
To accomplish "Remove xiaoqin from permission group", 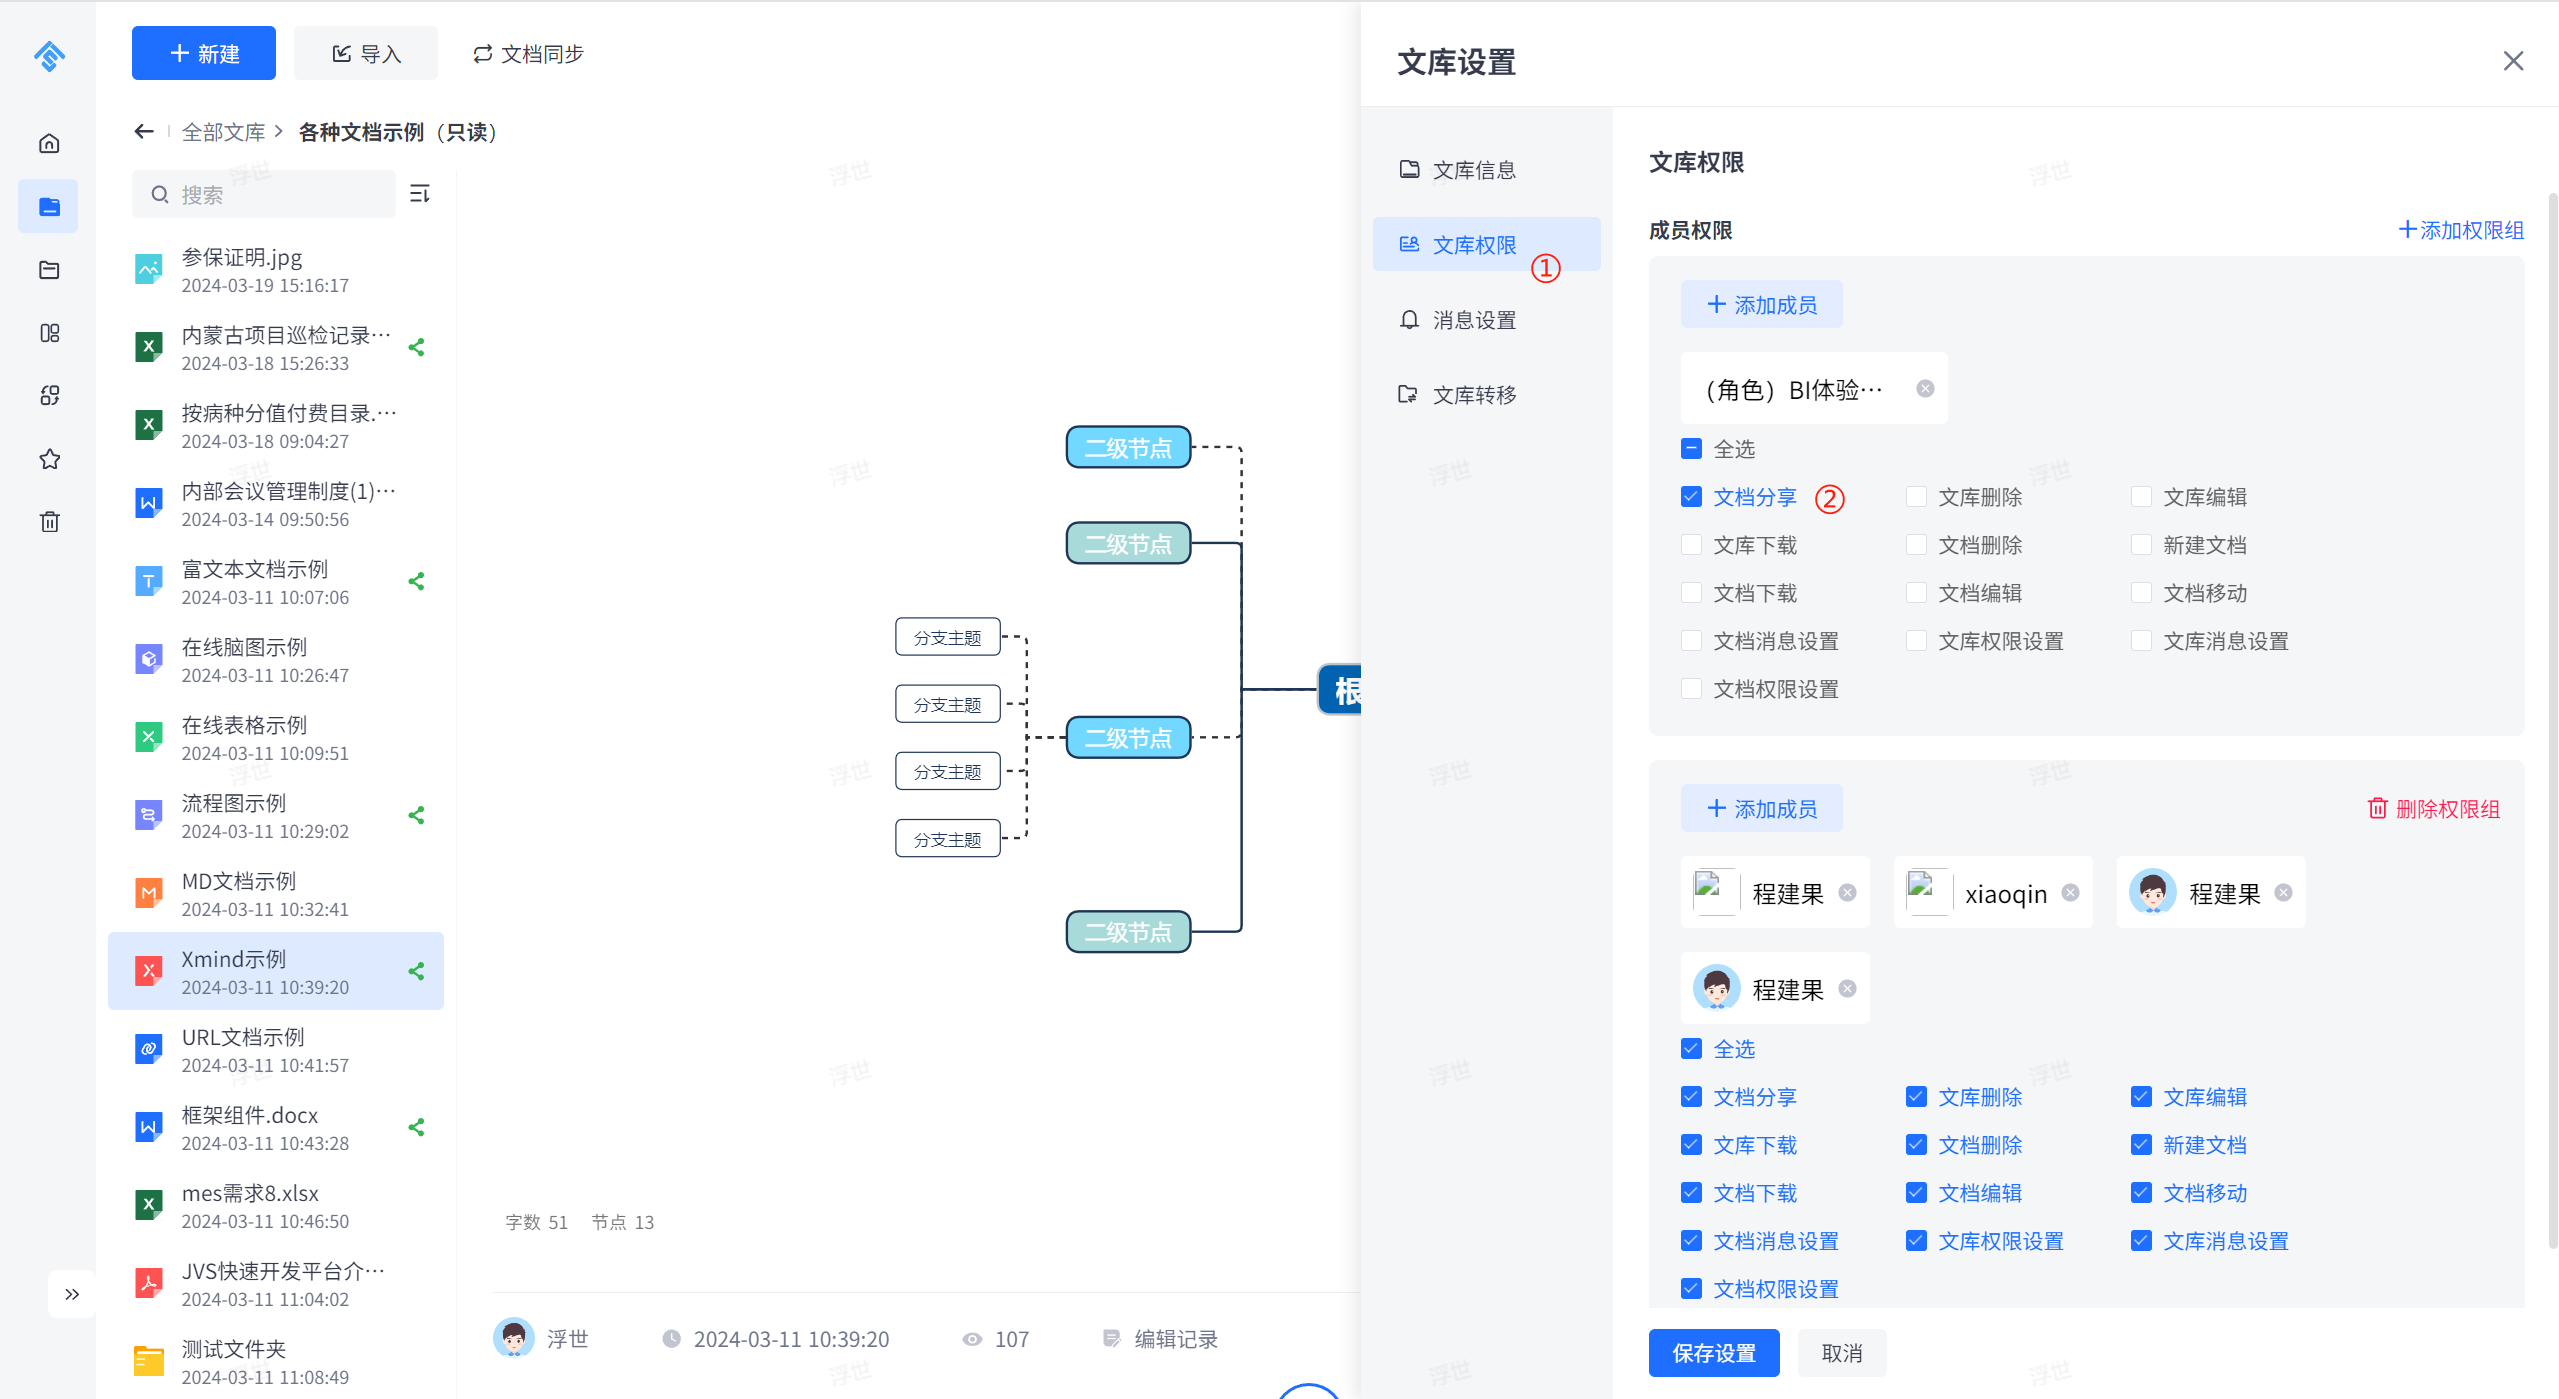I will coord(2070,892).
